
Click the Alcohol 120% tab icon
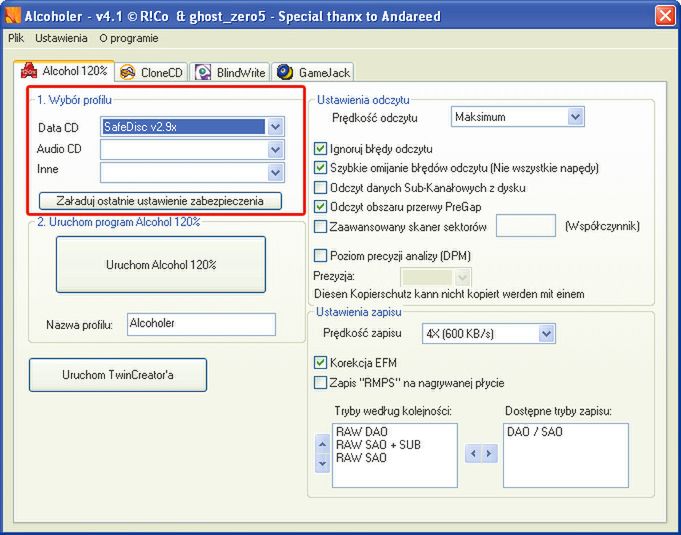coord(29,71)
